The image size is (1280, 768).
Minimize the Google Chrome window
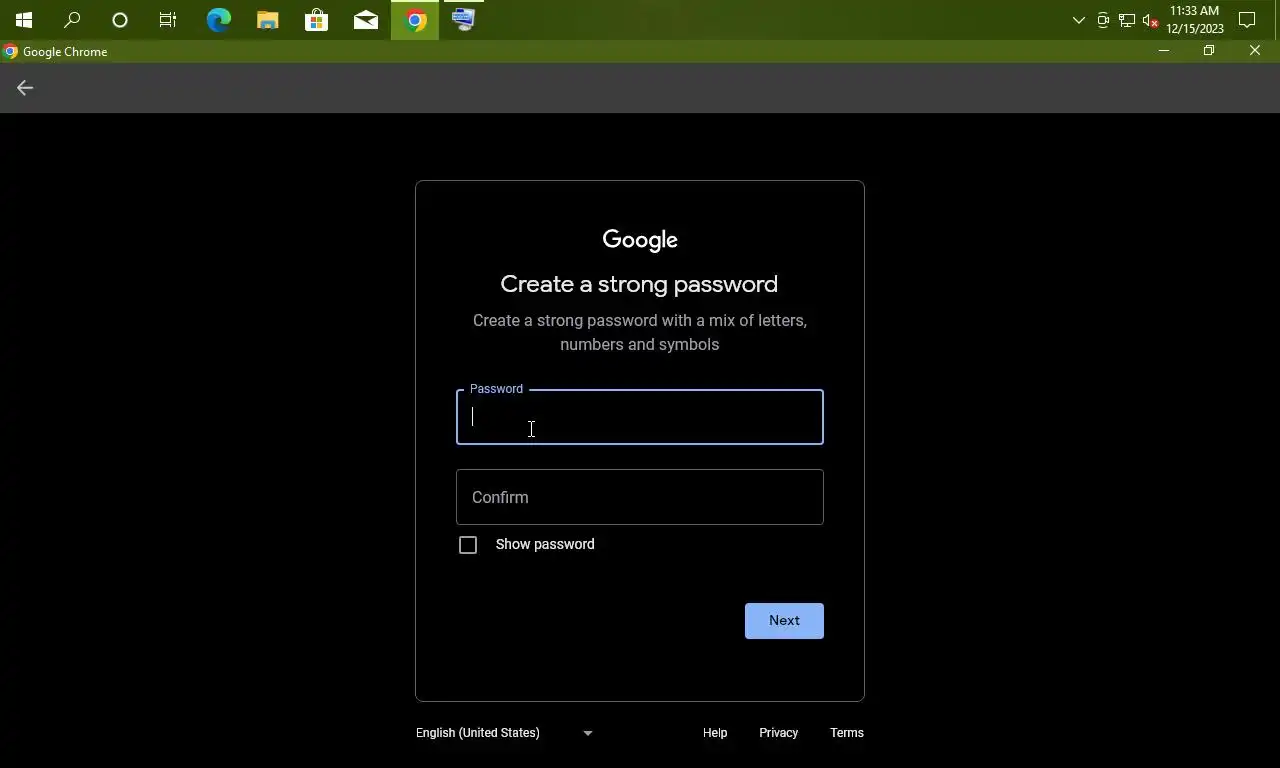click(x=1163, y=51)
